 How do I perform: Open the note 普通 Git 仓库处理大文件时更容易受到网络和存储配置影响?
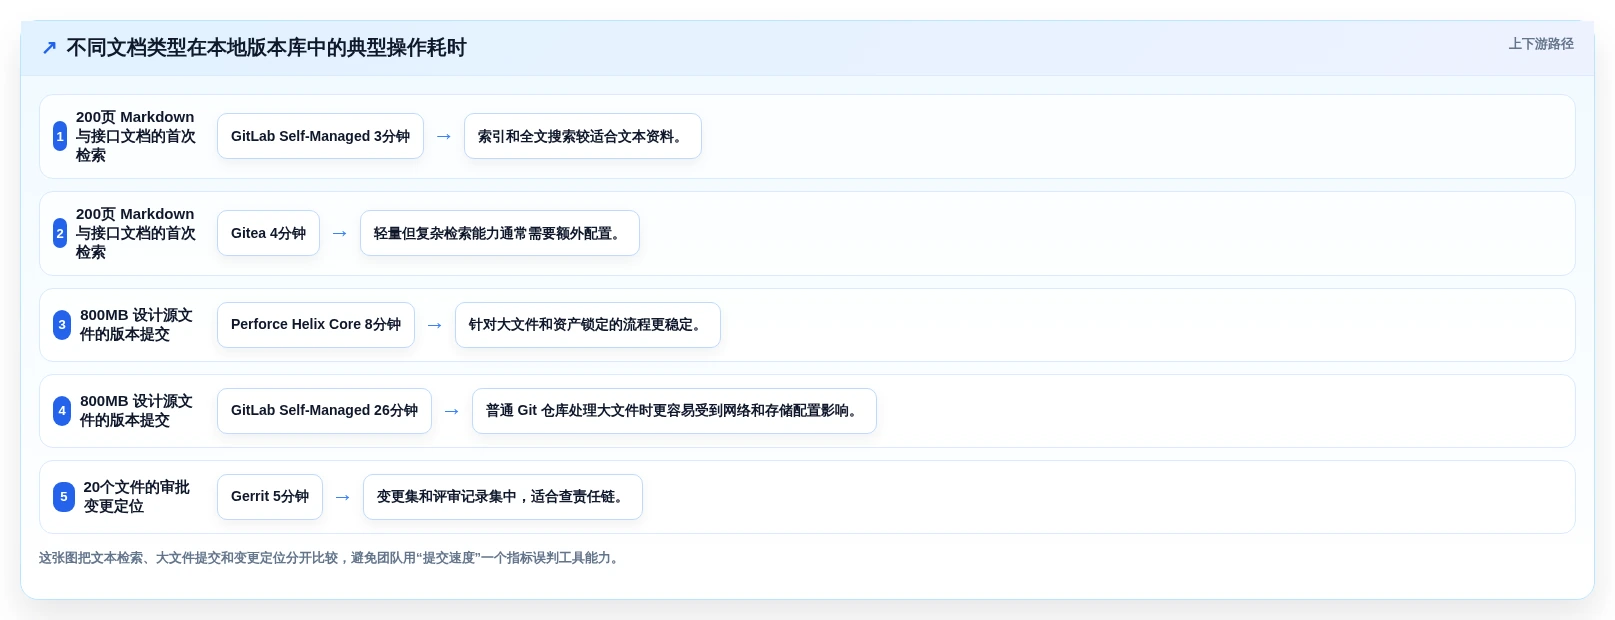(x=674, y=411)
